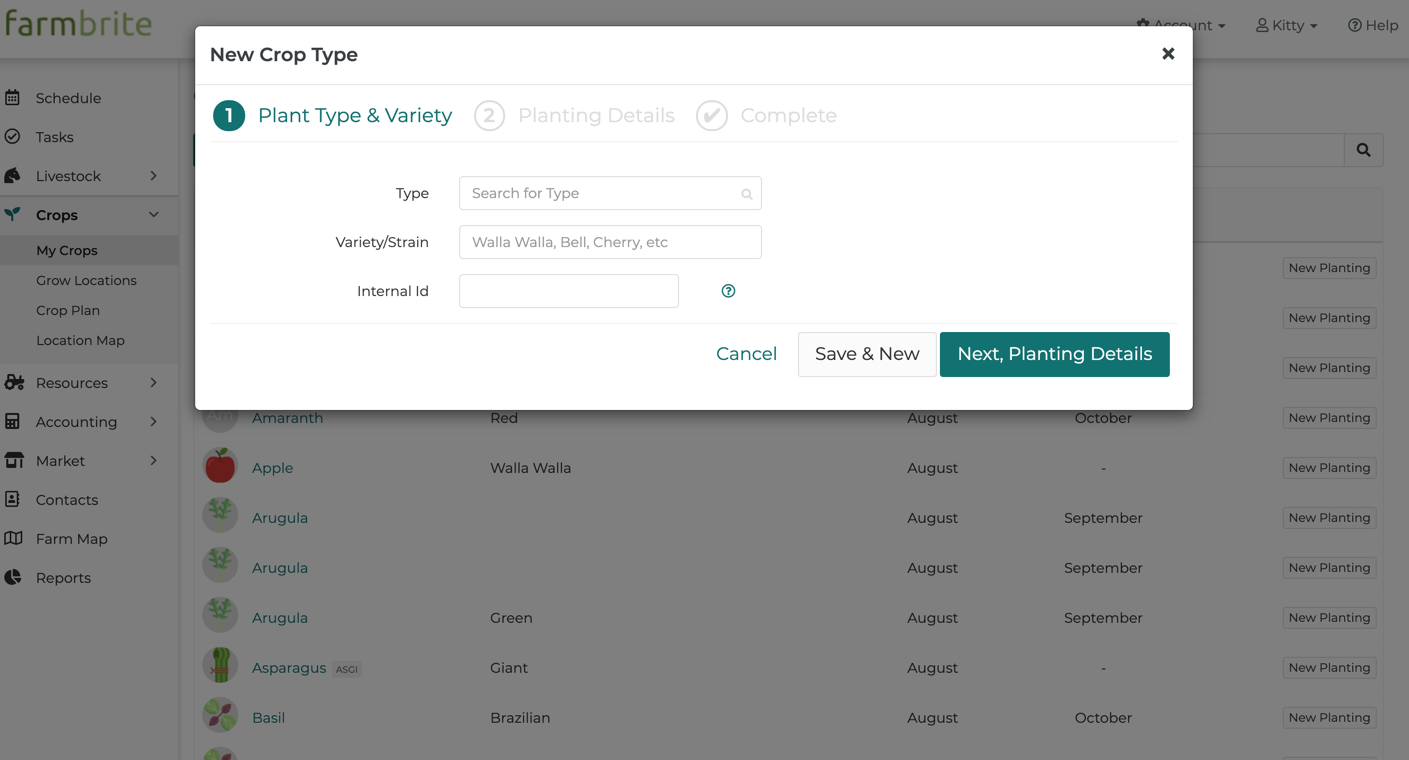
Task: Open the Account dropdown menu
Action: tap(1181, 25)
